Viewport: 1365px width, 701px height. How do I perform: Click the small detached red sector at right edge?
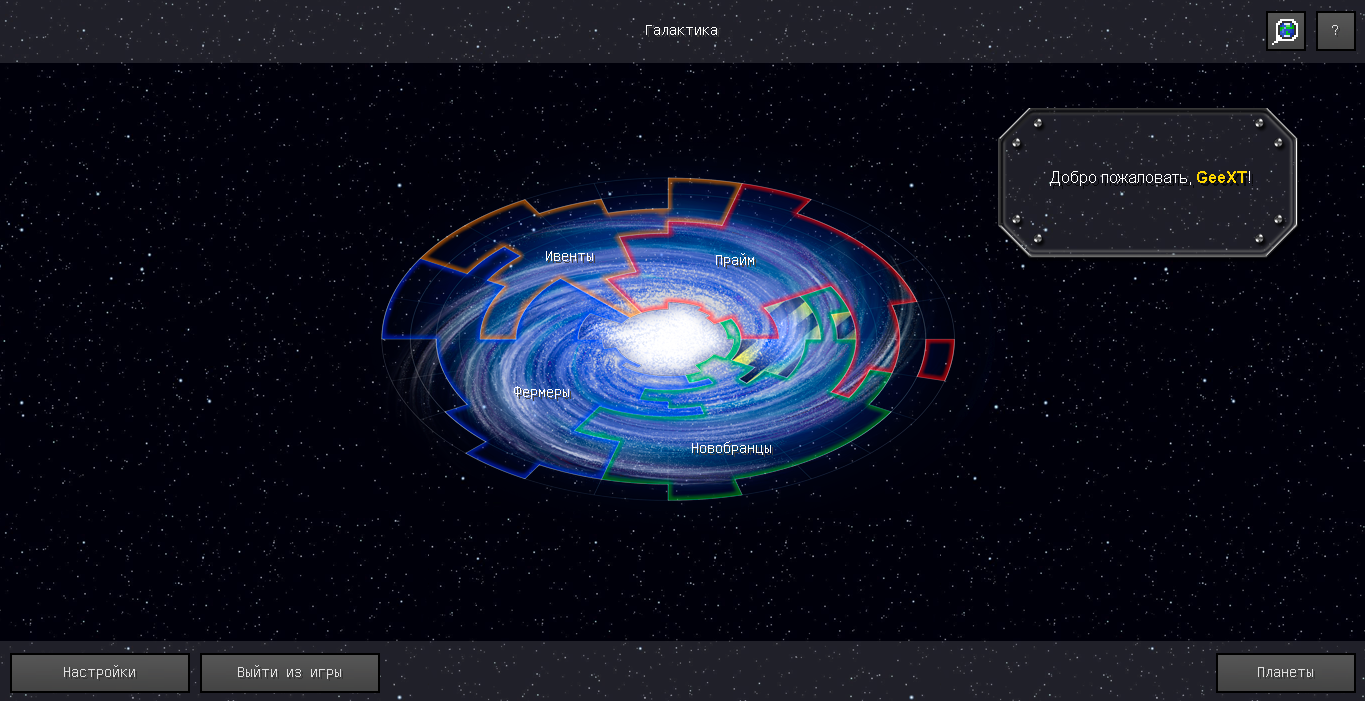coord(937,359)
